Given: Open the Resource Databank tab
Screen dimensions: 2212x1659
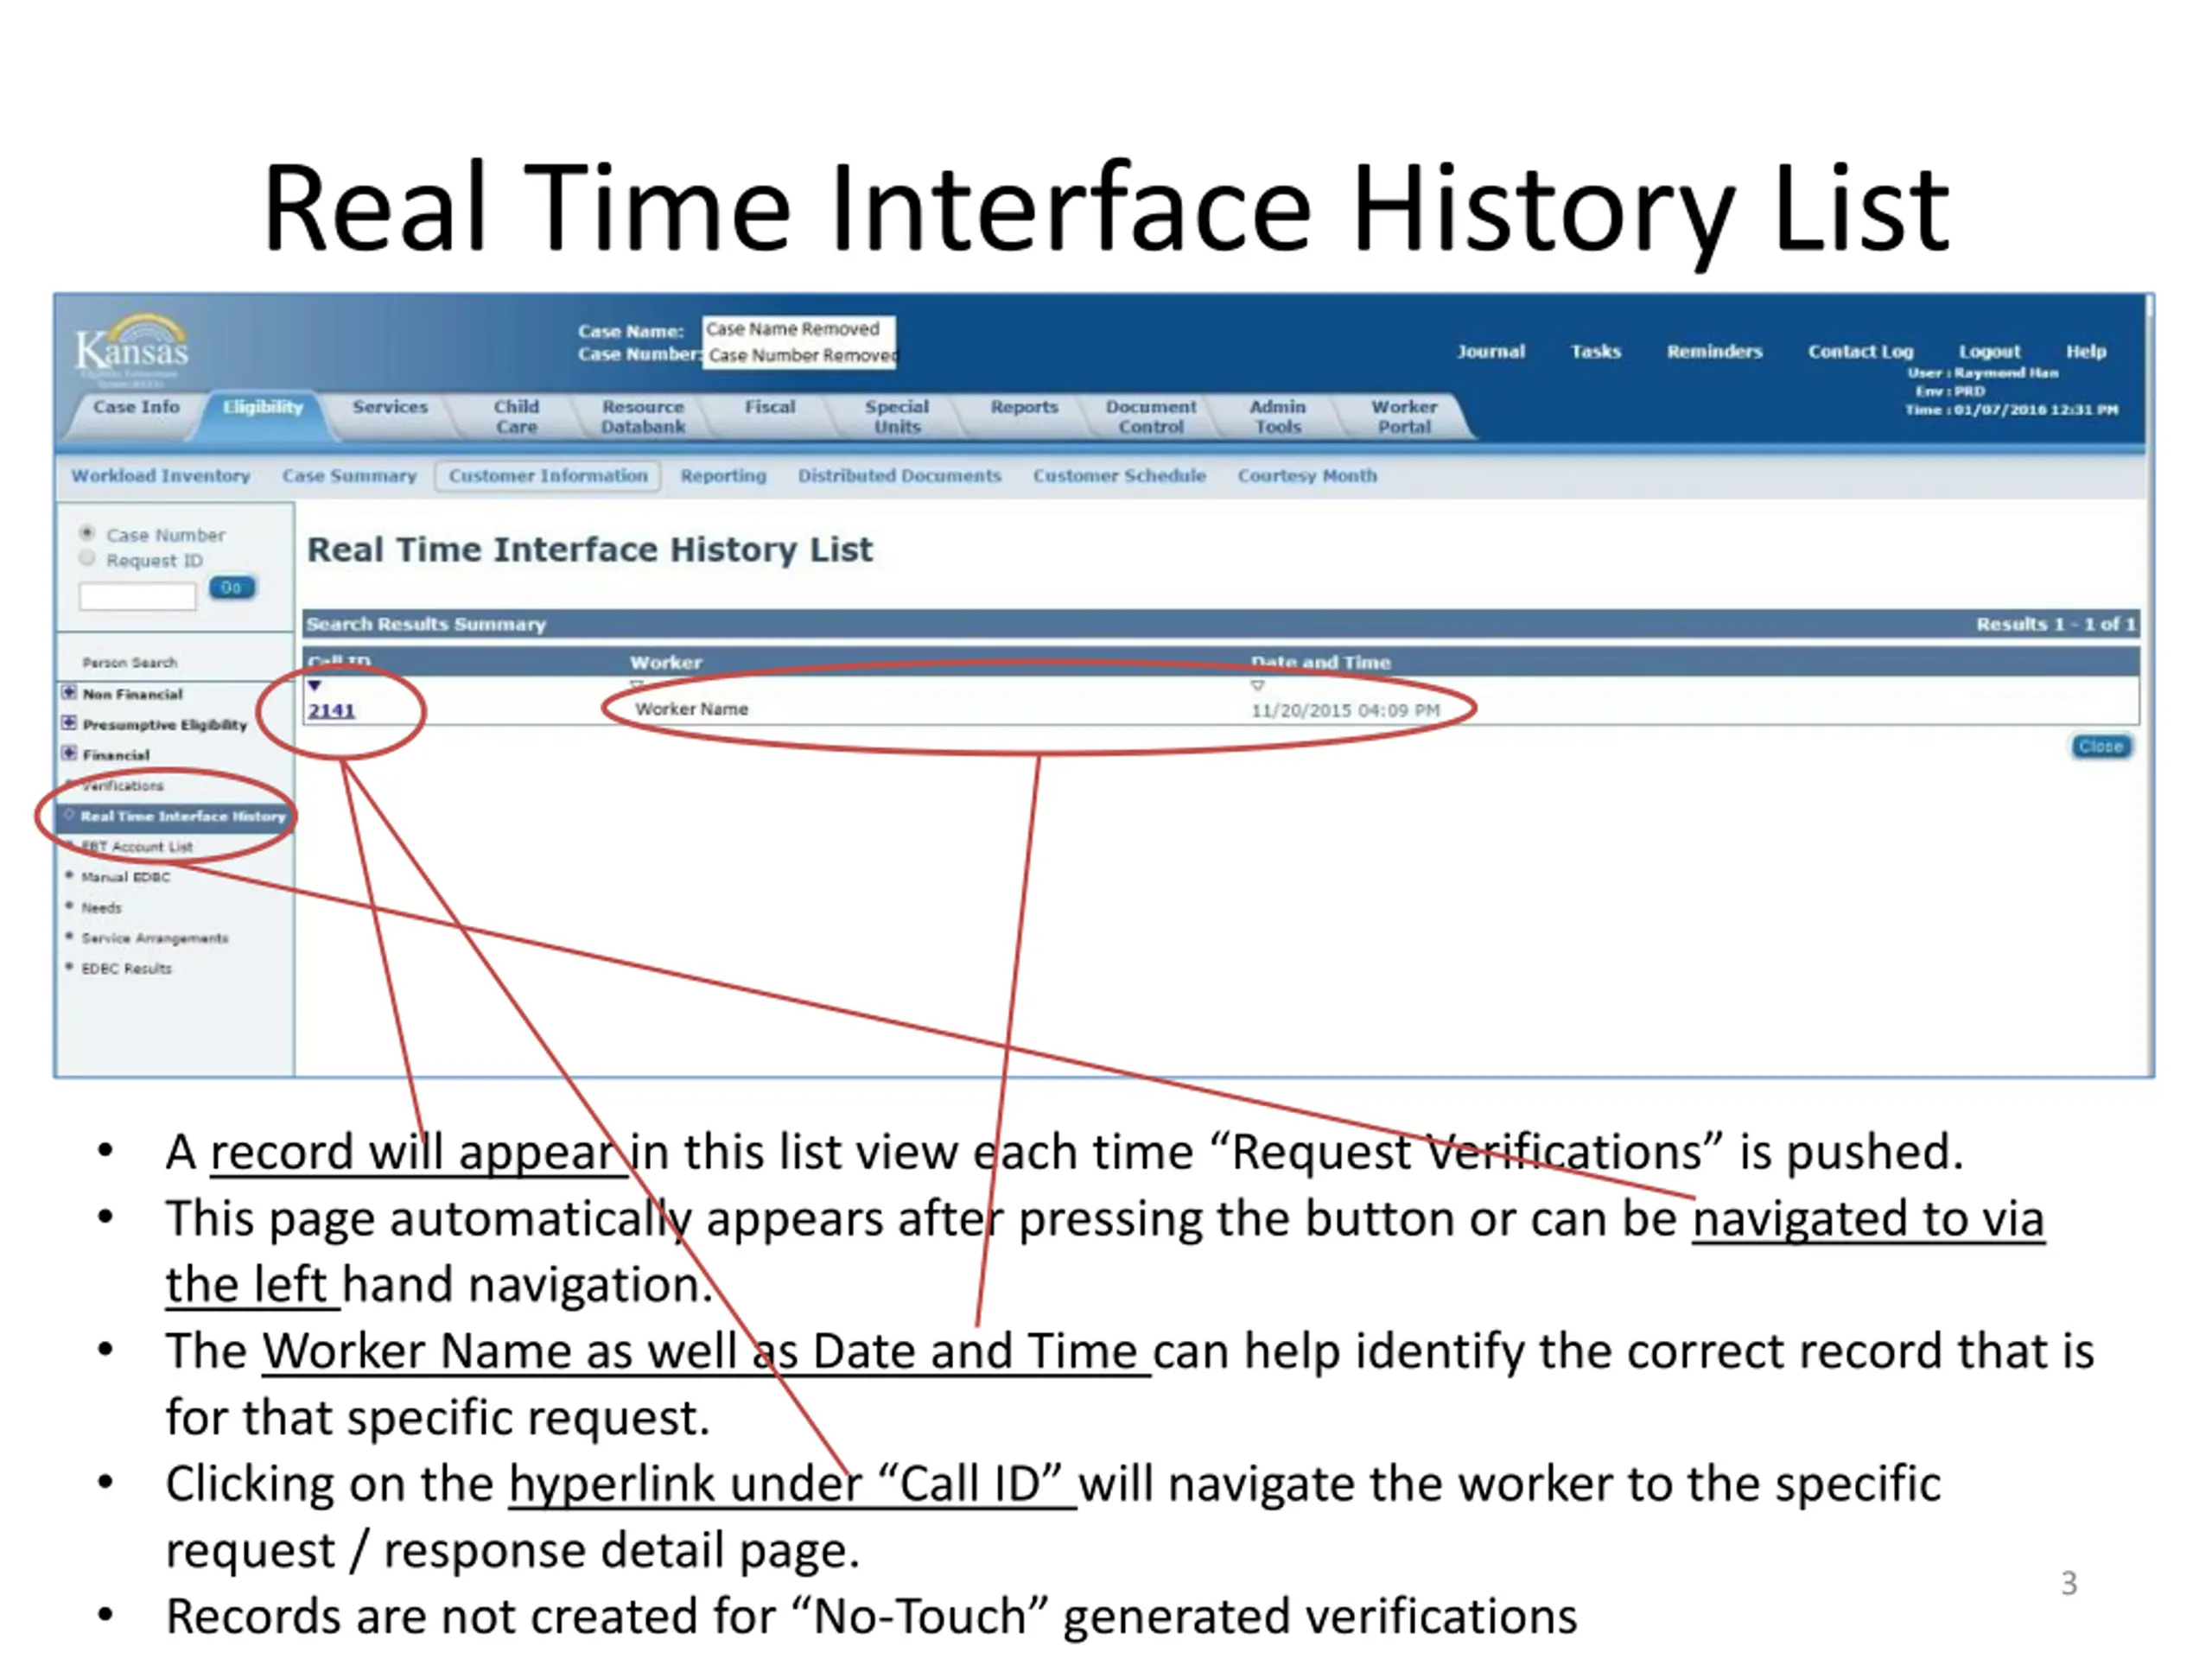Looking at the screenshot, I should pos(643,417).
